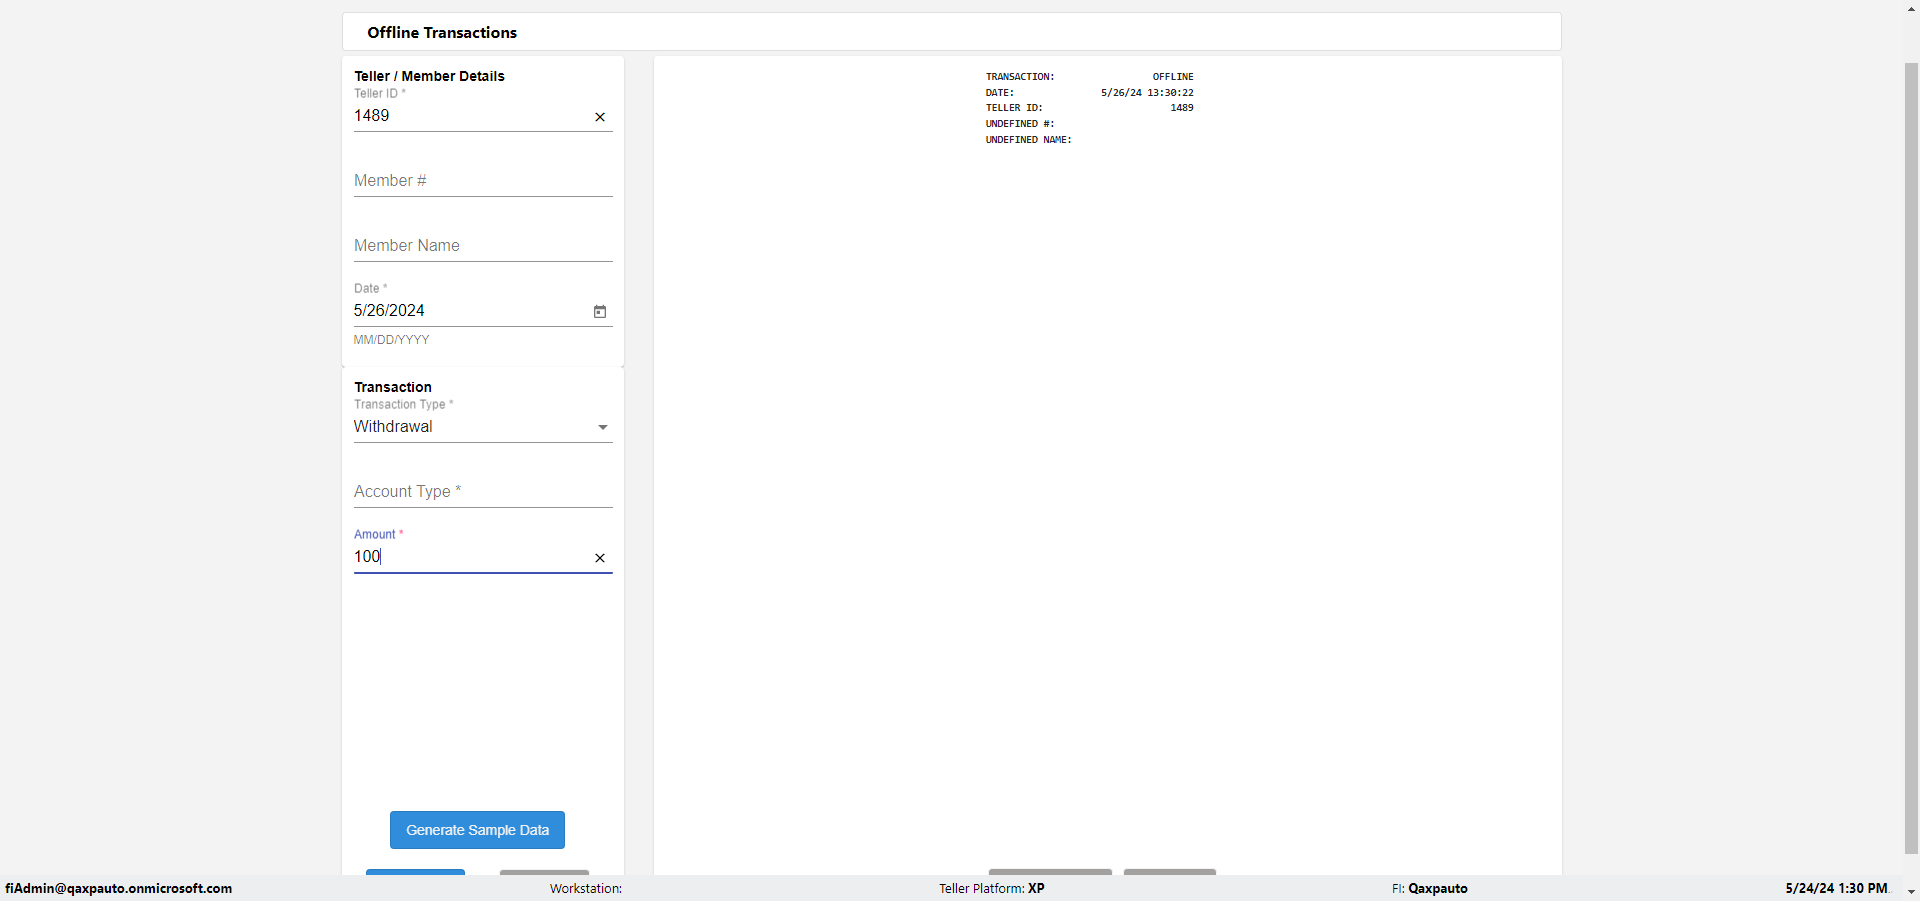Click the Teller Platform: XP status entry
Viewport: 1920px width, 901px height.
click(x=992, y=888)
